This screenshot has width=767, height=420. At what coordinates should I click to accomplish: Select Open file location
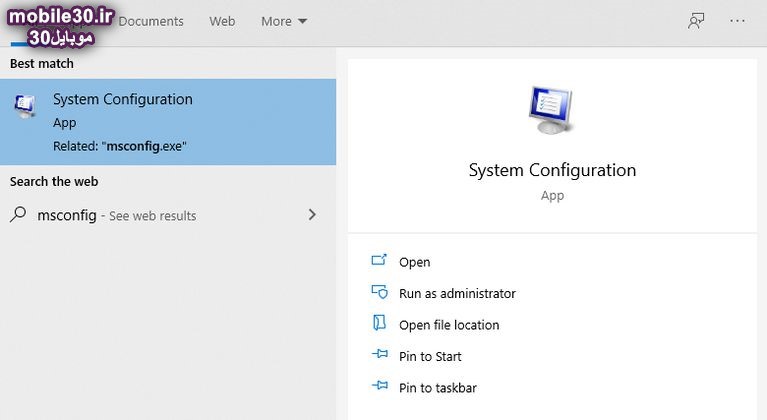click(449, 325)
